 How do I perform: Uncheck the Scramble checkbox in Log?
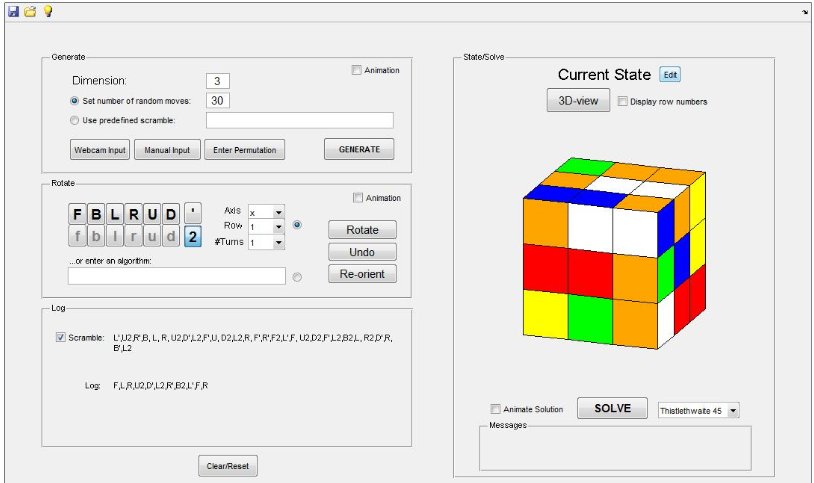point(61,338)
